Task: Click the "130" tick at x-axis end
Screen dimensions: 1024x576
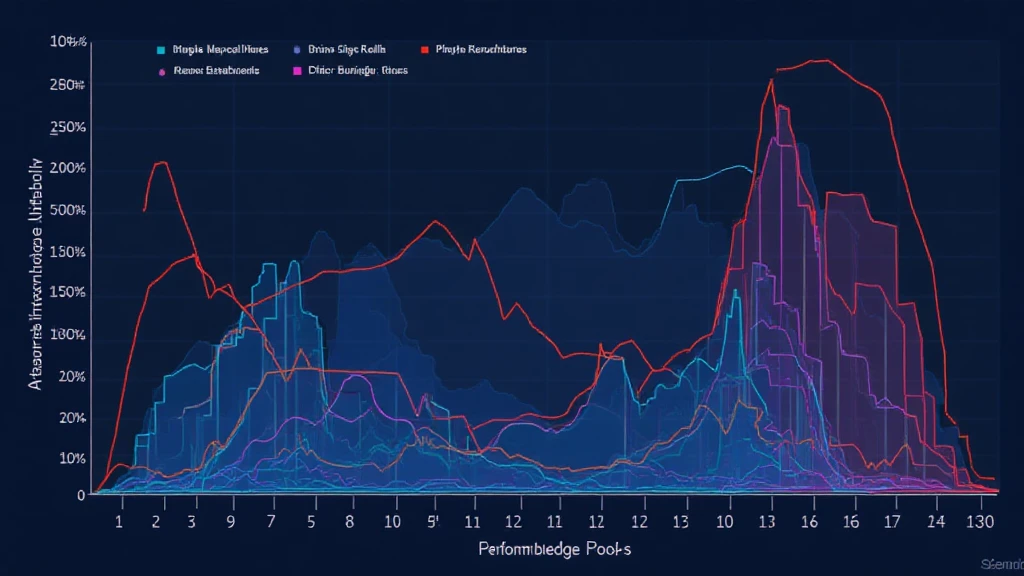Action: click(980, 519)
